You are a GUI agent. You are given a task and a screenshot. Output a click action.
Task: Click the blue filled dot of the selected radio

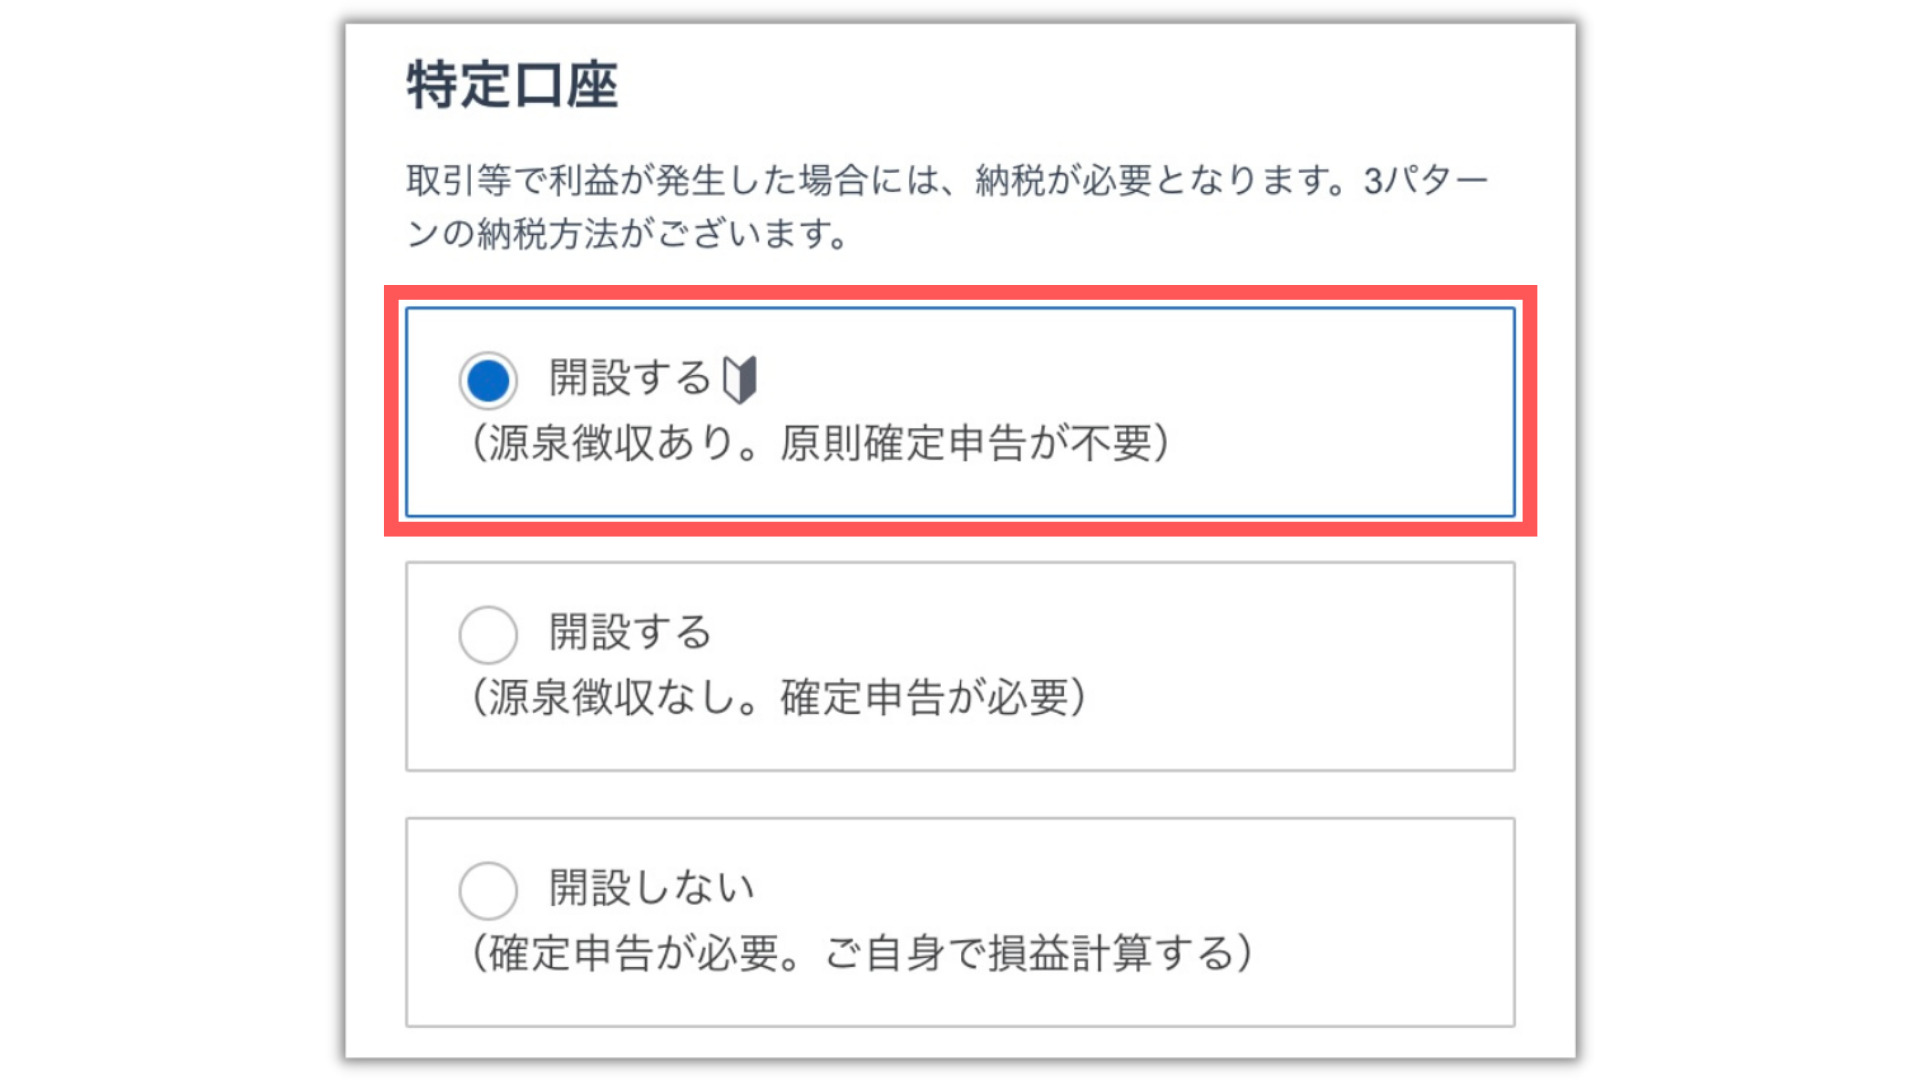click(x=488, y=381)
